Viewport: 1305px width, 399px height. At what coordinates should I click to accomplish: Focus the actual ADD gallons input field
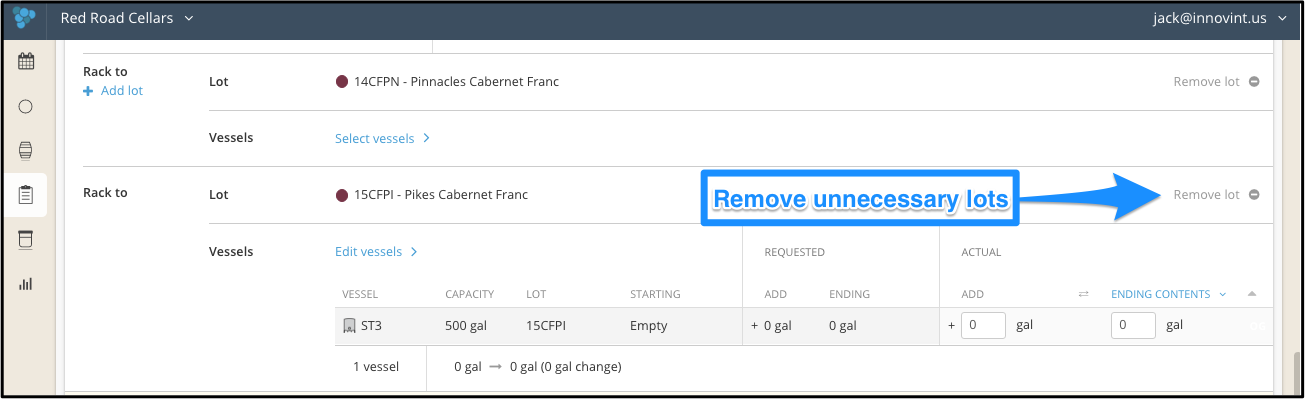(983, 326)
